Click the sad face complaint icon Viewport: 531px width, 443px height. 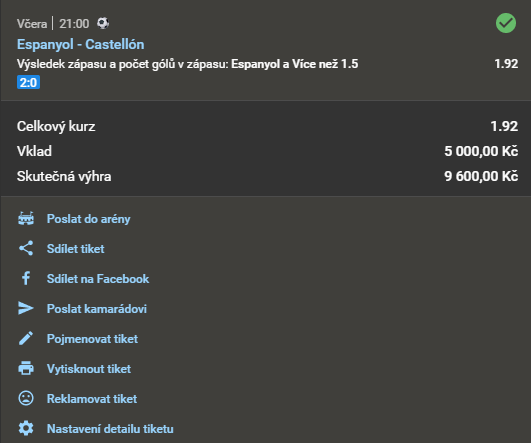tap(26, 398)
